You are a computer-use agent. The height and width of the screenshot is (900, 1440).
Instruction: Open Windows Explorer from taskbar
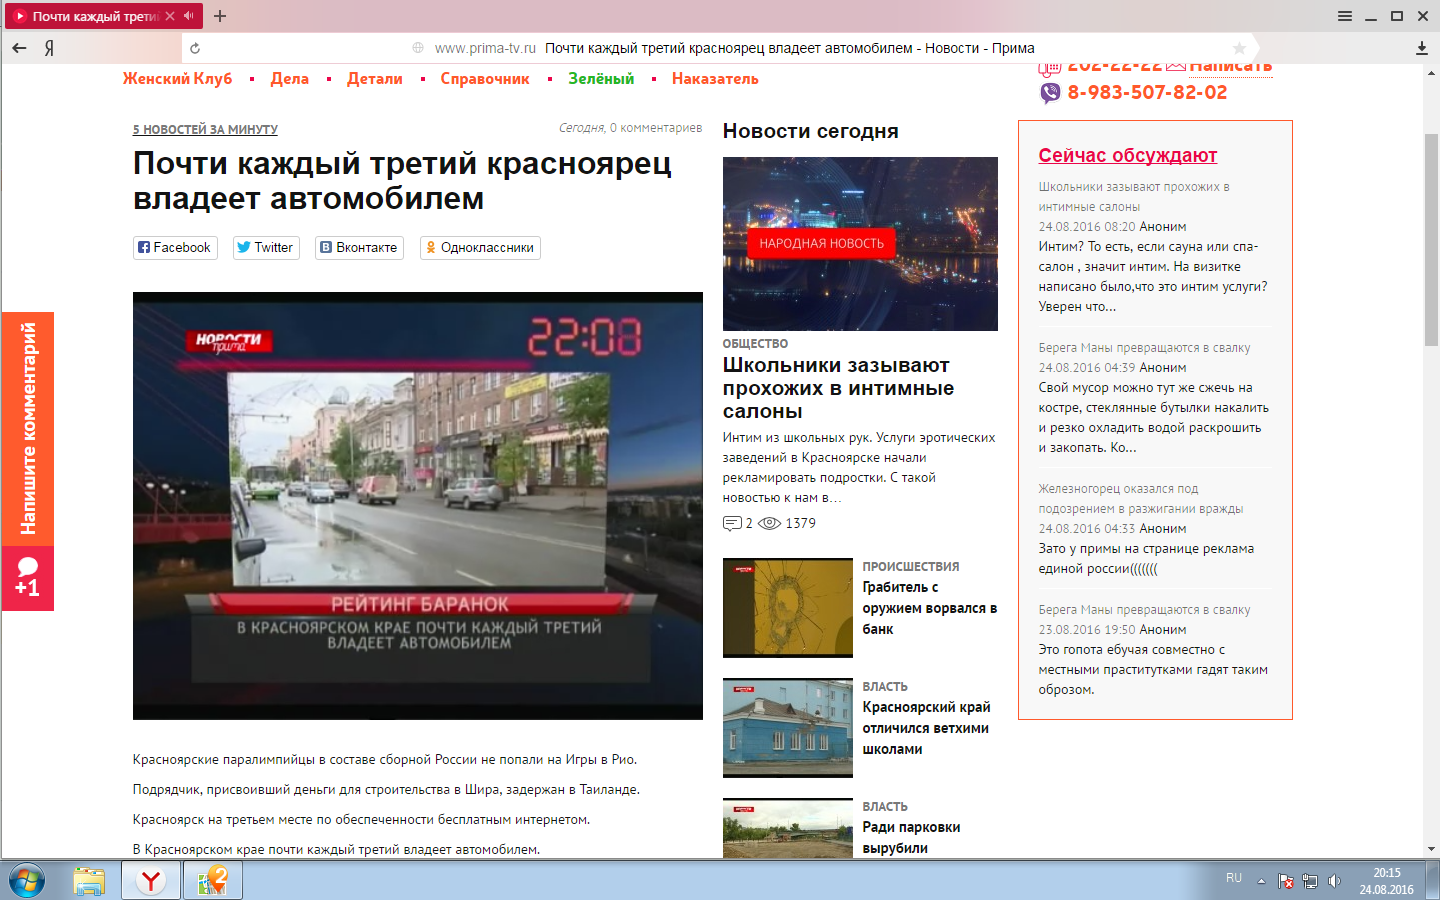(x=89, y=881)
